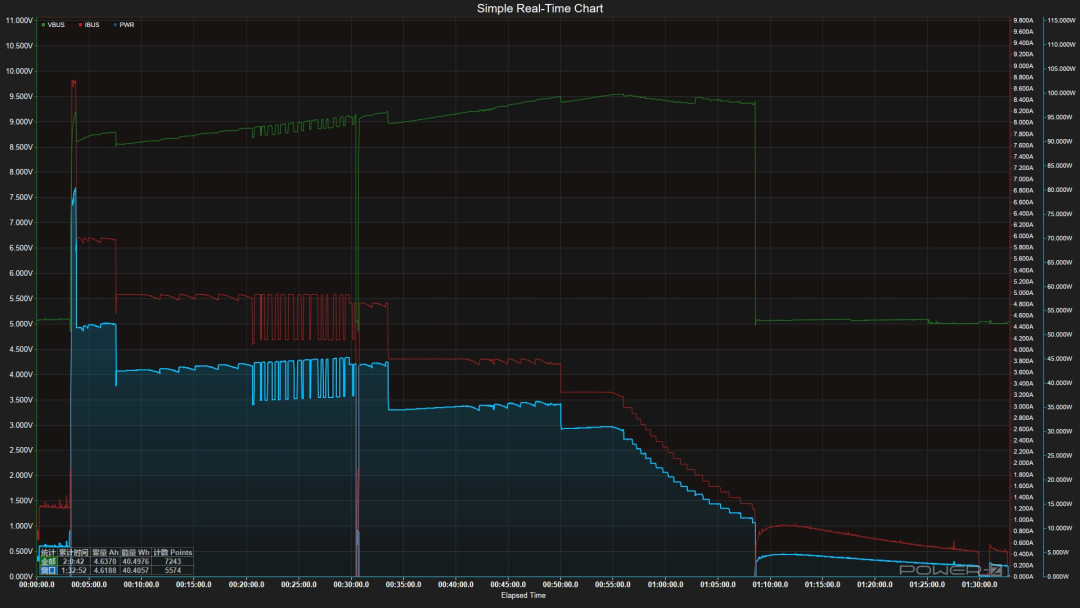Click the '计数 Points' column header

coord(172,552)
